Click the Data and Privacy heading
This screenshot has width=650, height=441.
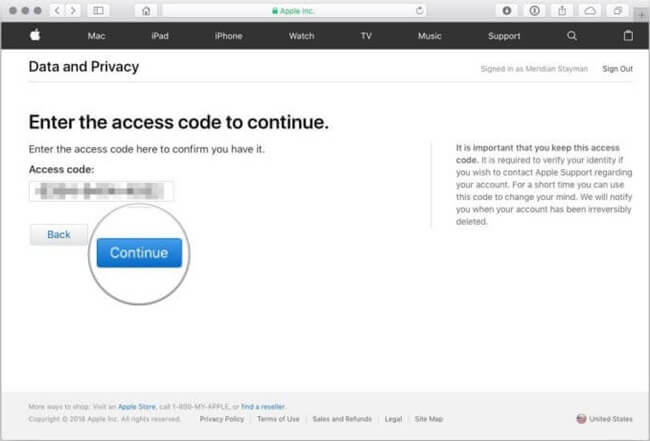(x=84, y=67)
